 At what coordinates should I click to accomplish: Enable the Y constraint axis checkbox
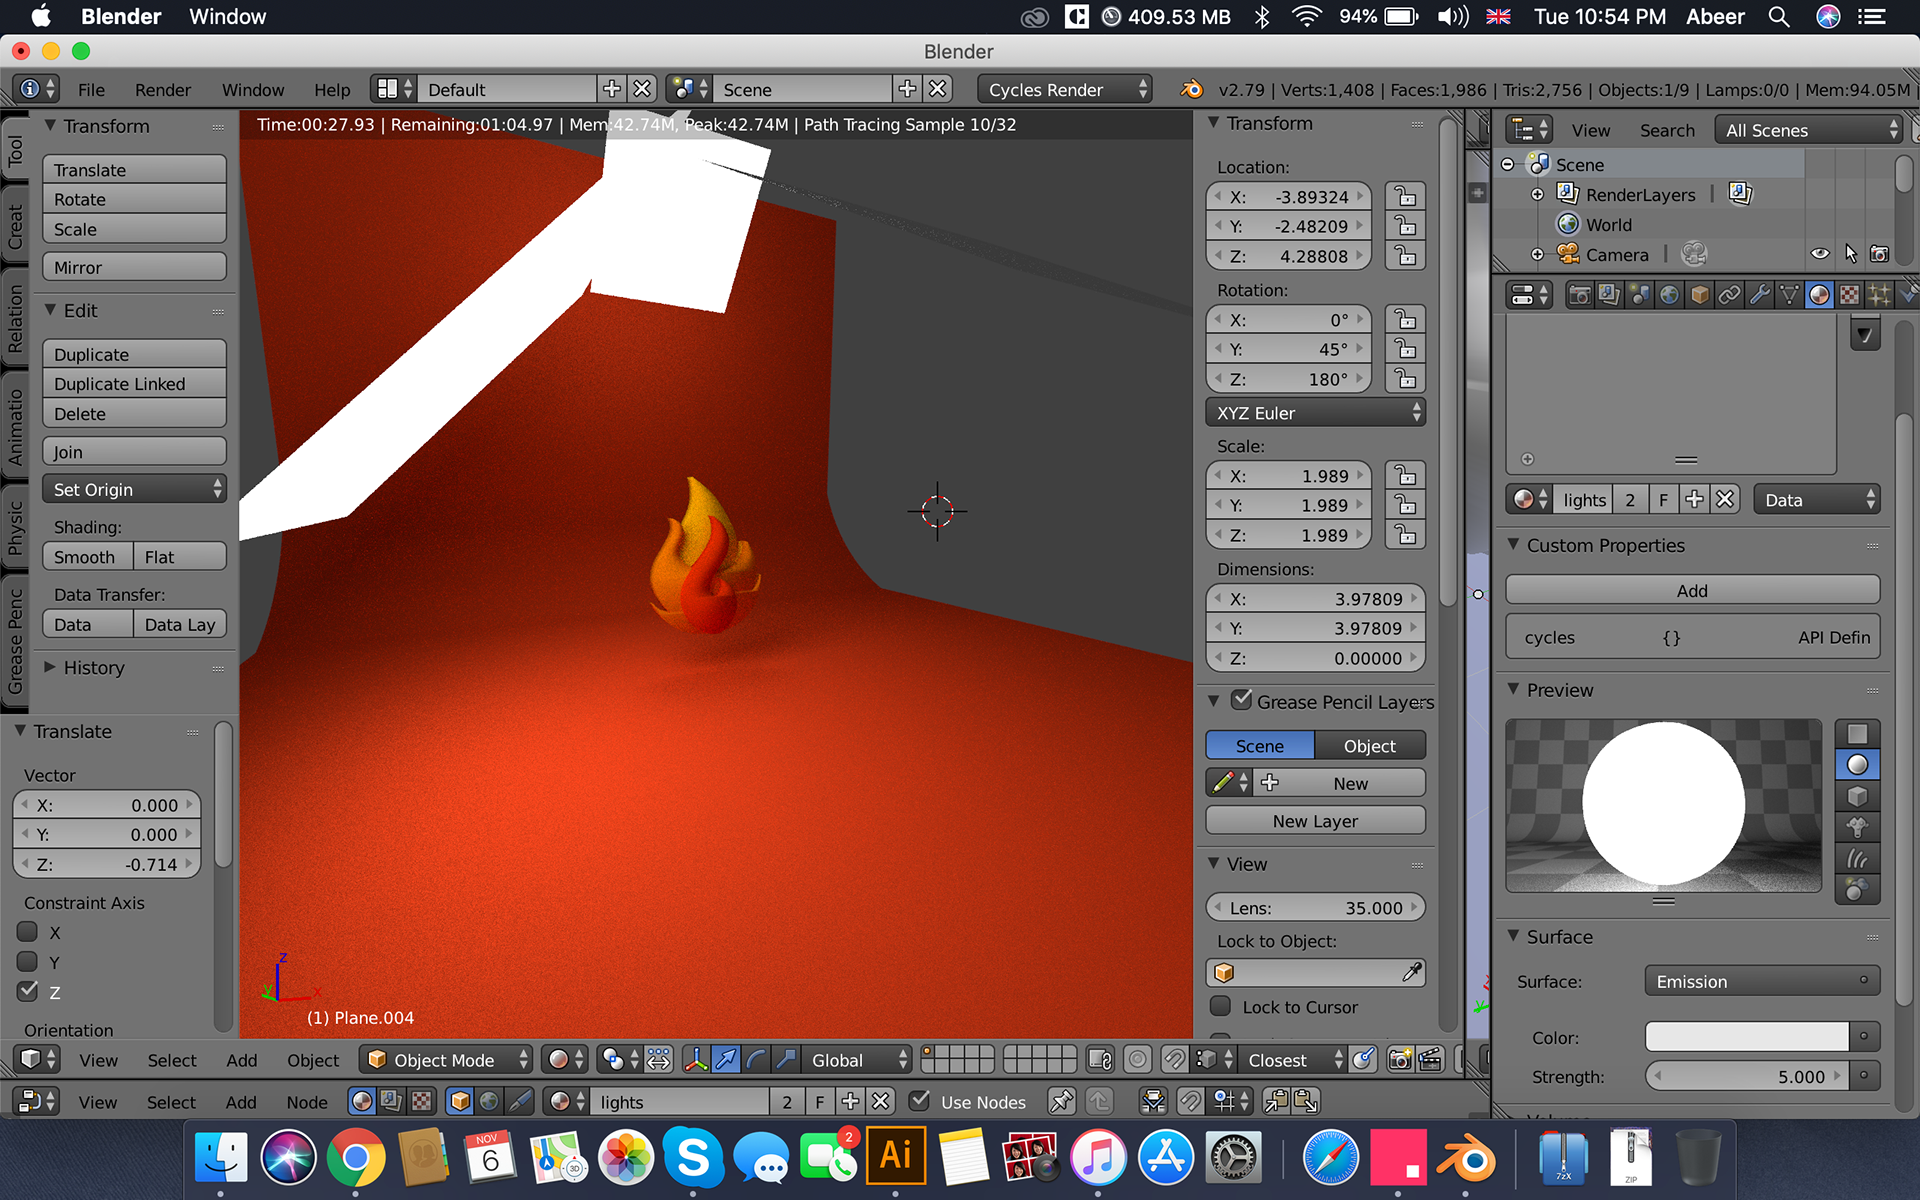(28, 962)
